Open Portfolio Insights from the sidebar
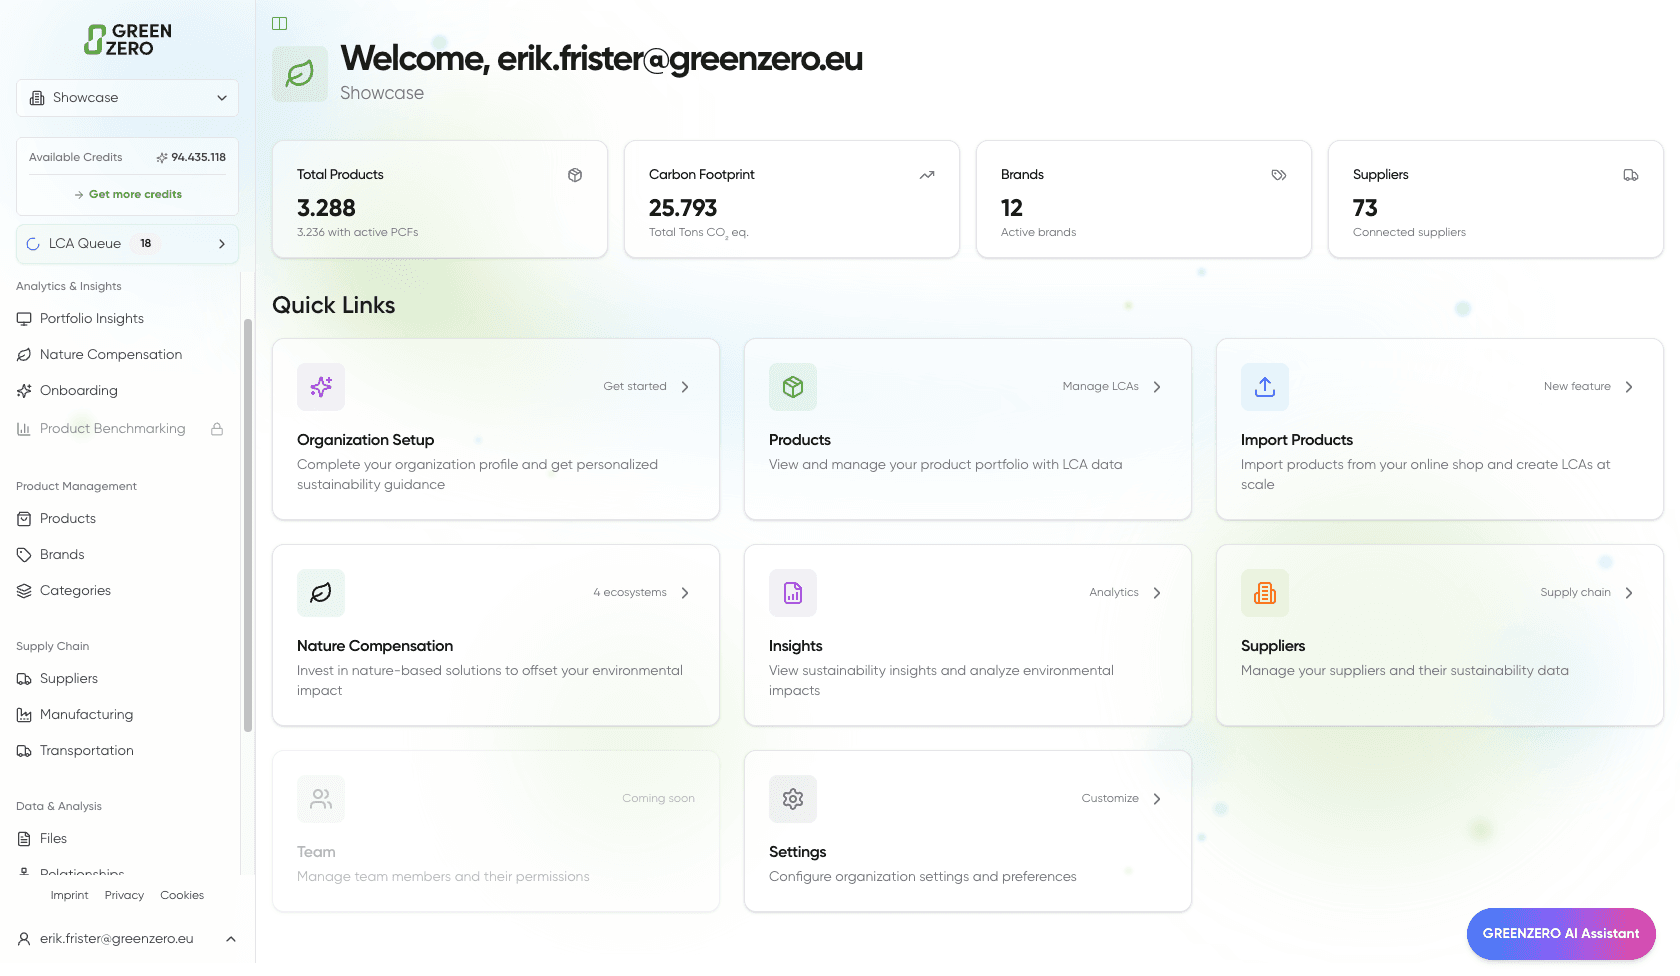The height and width of the screenshot is (976, 1680). pos(91,318)
